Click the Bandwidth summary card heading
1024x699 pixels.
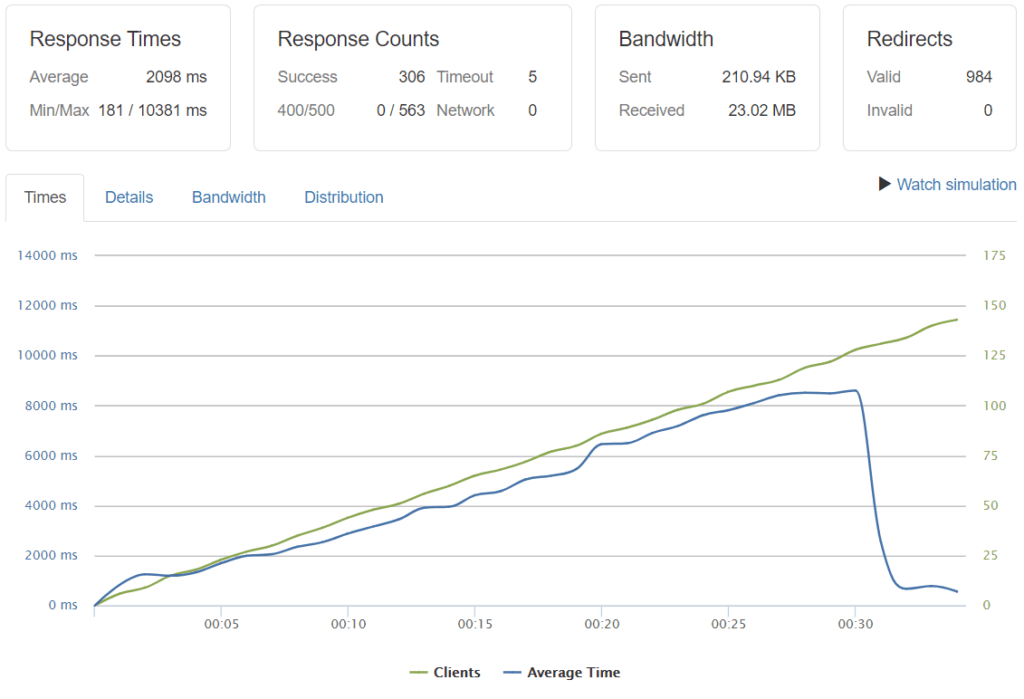click(666, 40)
